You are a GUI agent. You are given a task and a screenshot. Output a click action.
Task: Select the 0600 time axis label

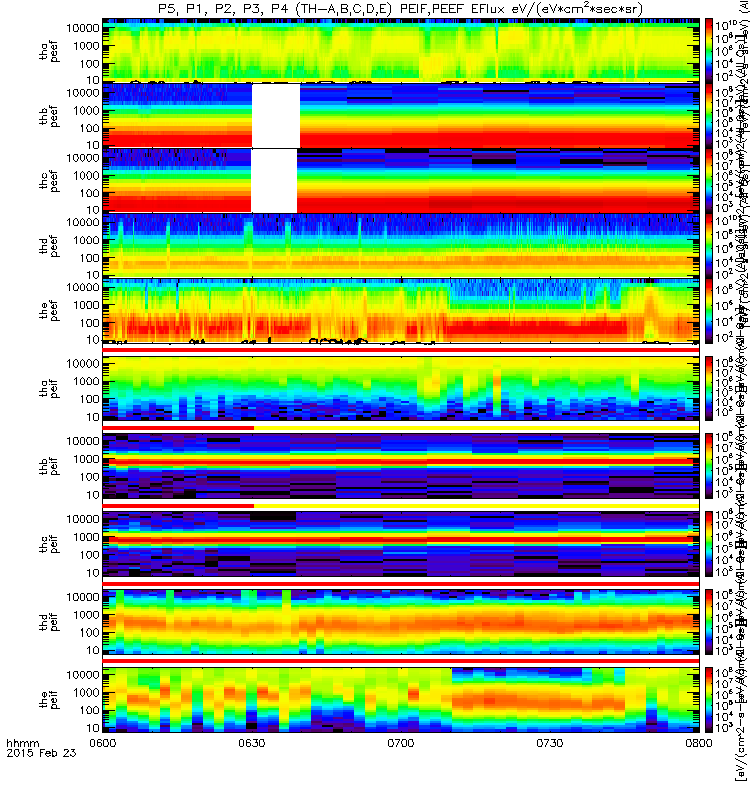pos(103,743)
